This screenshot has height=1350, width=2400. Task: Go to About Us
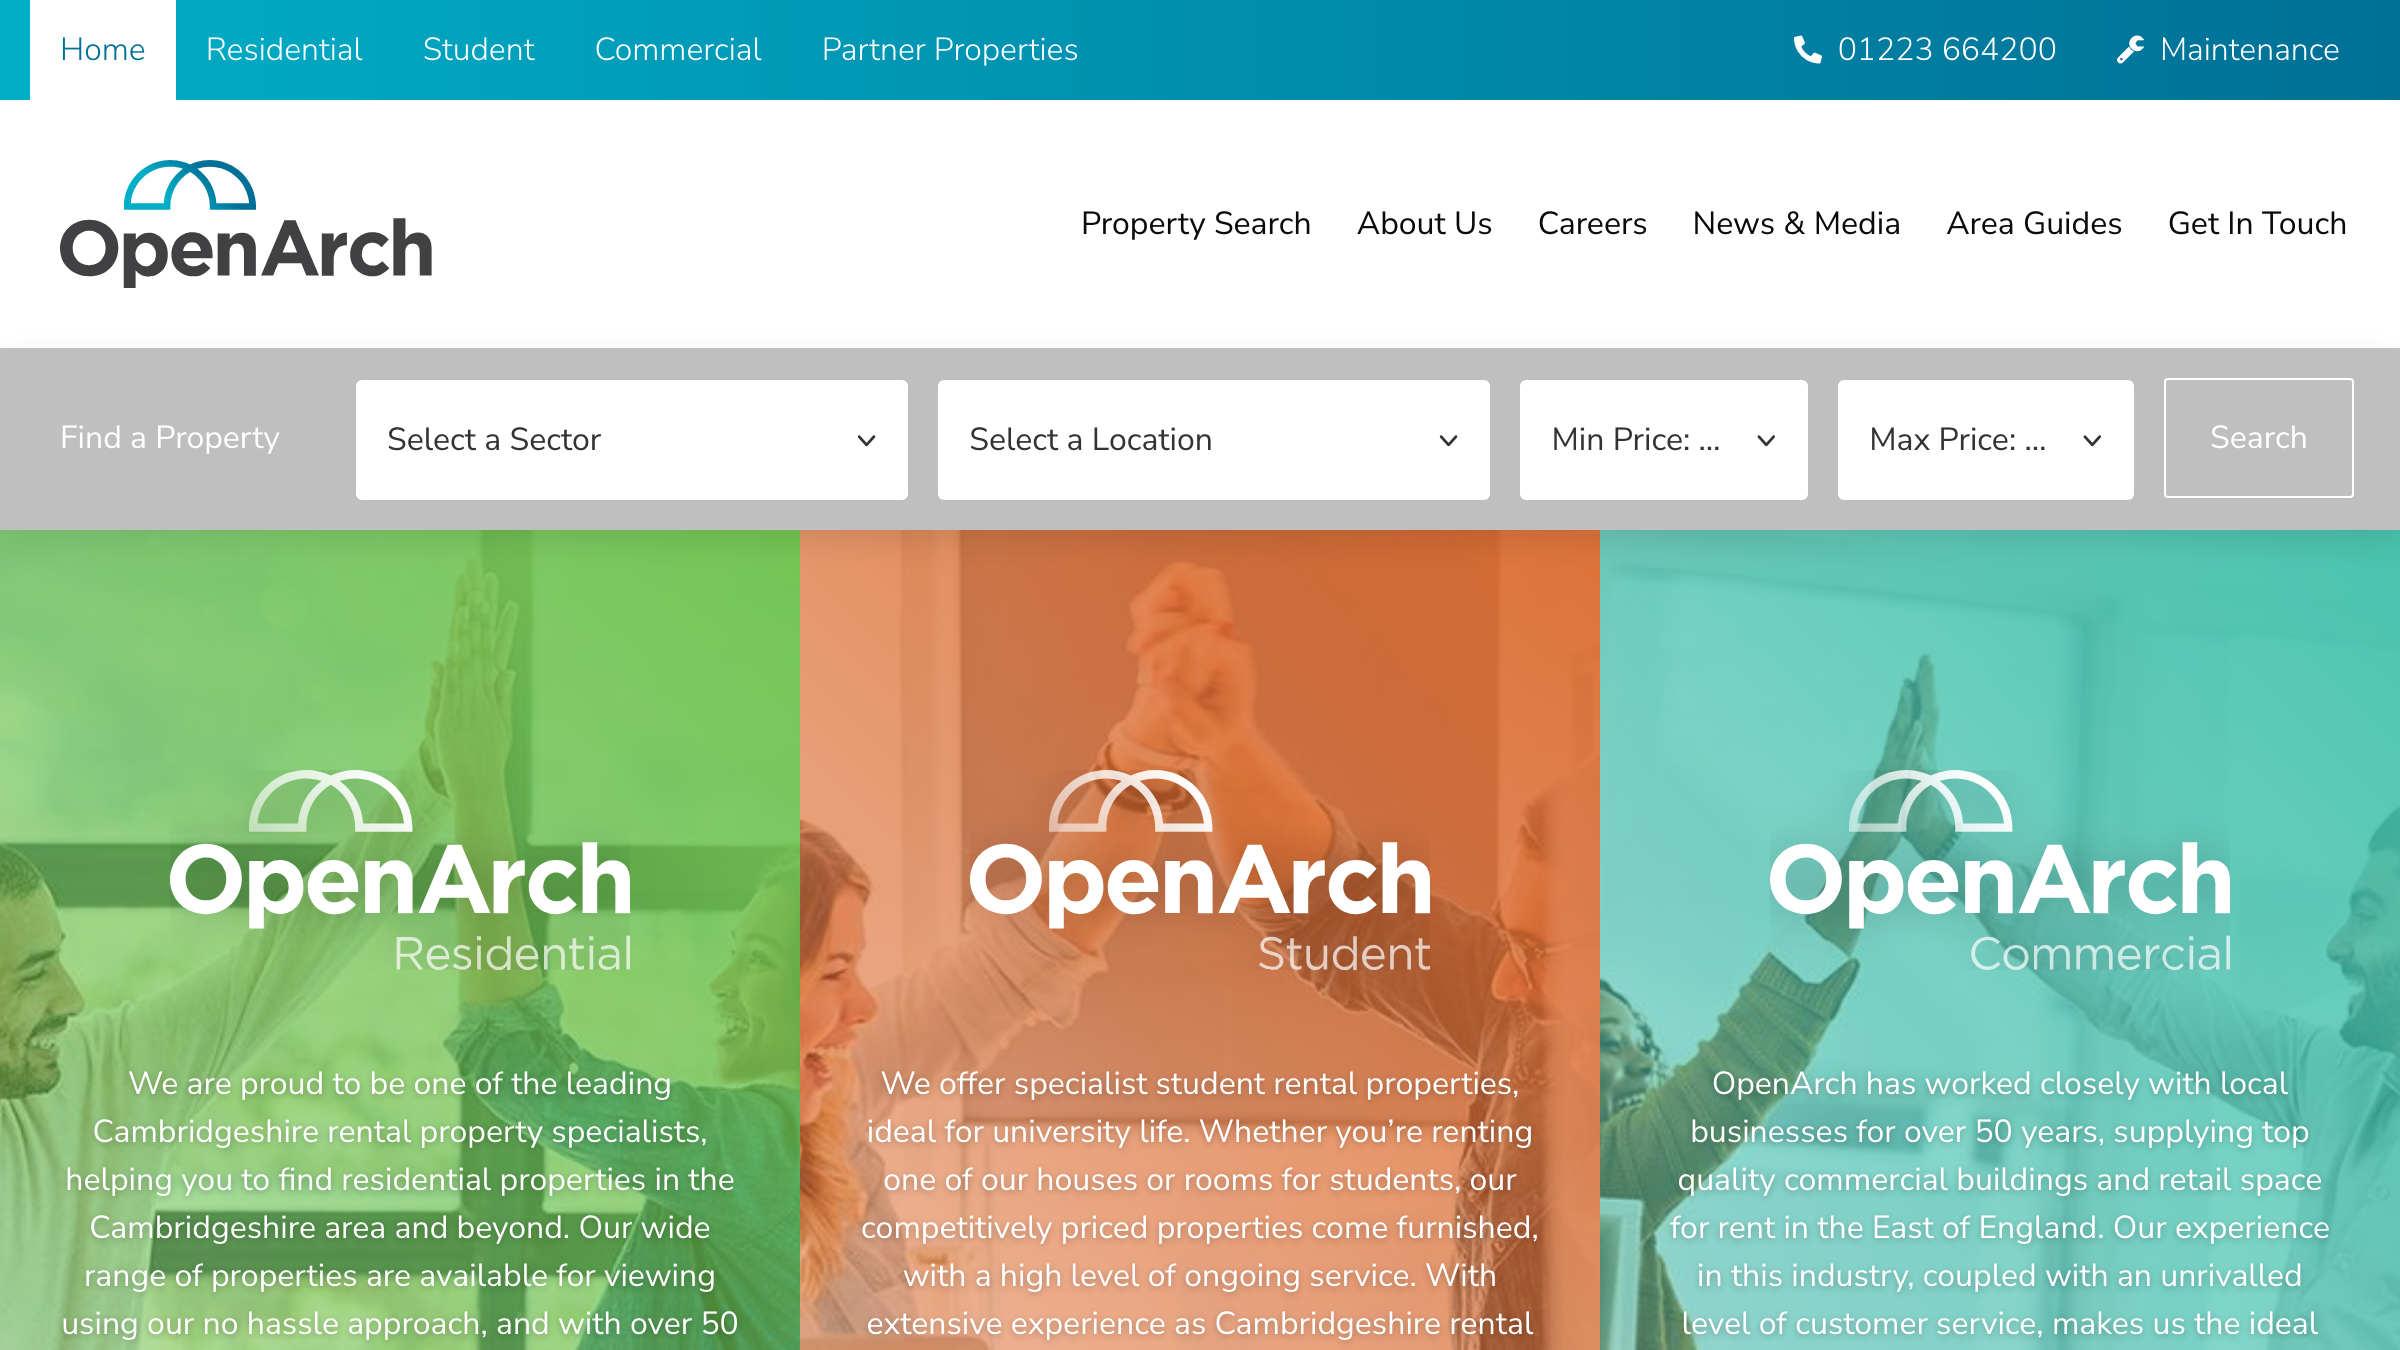click(1424, 223)
